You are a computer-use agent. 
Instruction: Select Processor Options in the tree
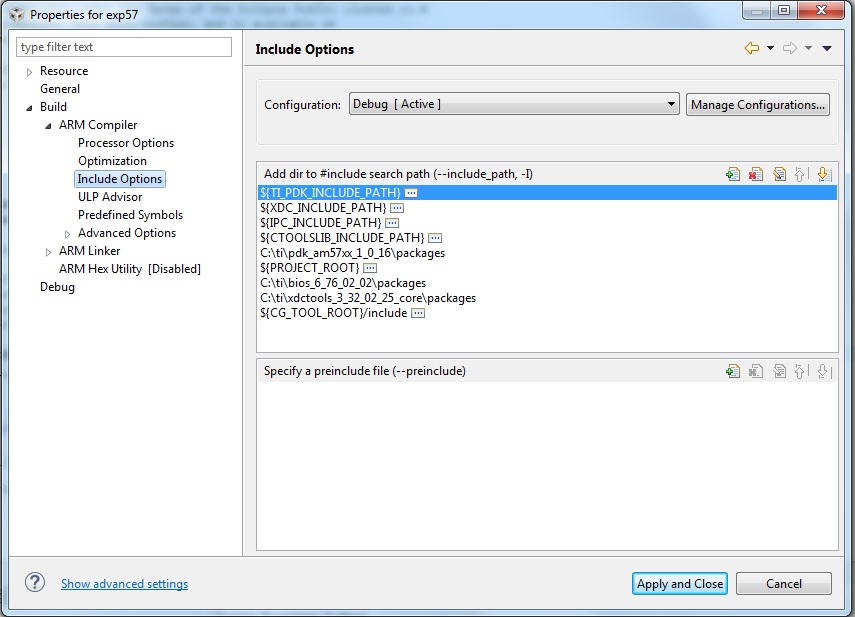(x=126, y=142)
